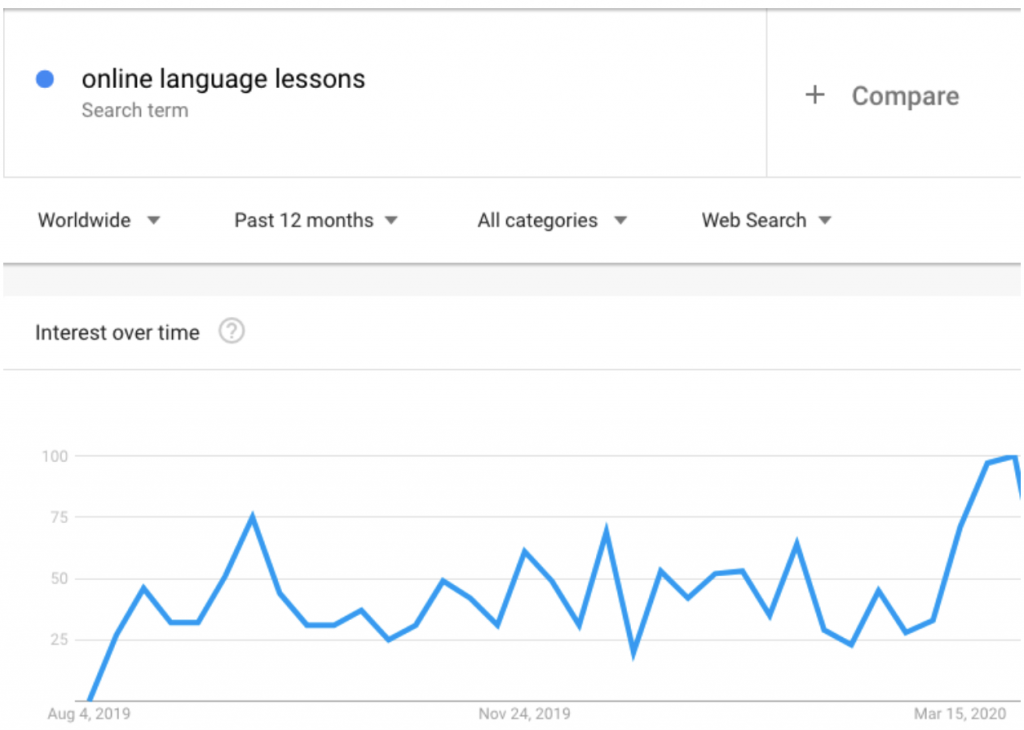Click the Mar 15, 2020 axis label

point(959,714)
